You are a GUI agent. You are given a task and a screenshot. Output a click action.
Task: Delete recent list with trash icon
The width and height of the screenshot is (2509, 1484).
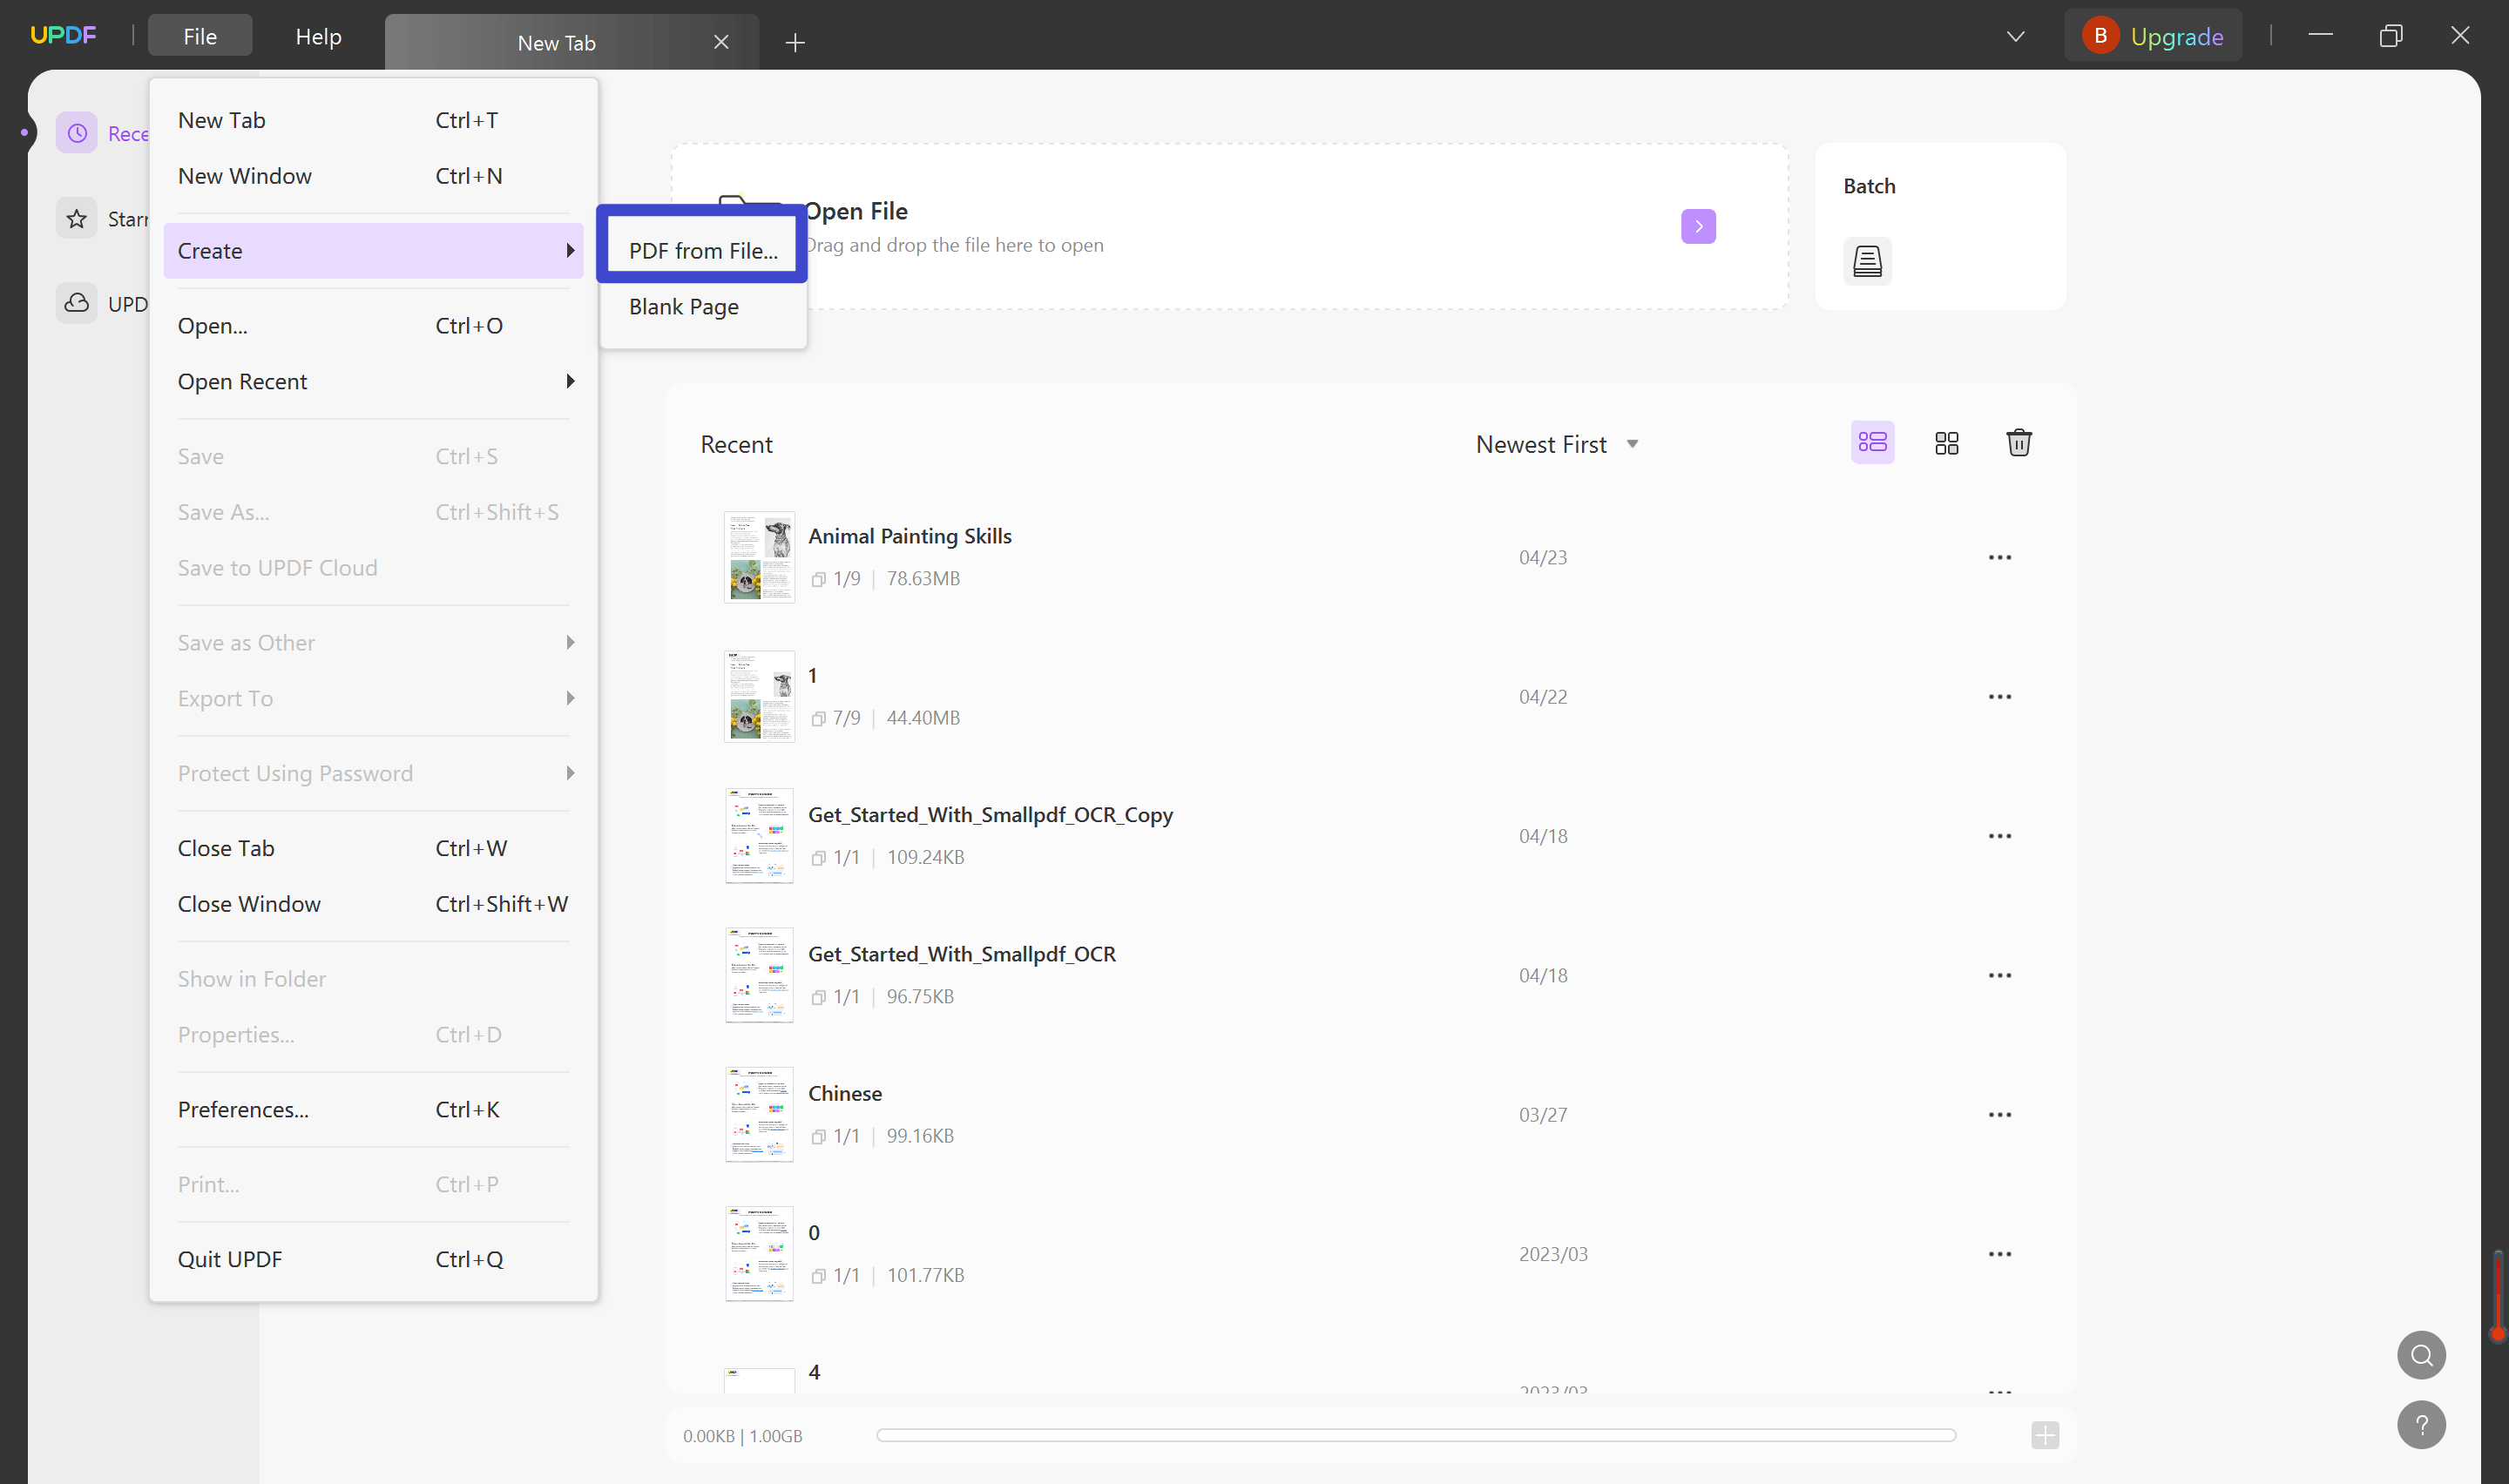click(x=2018, y=443)
